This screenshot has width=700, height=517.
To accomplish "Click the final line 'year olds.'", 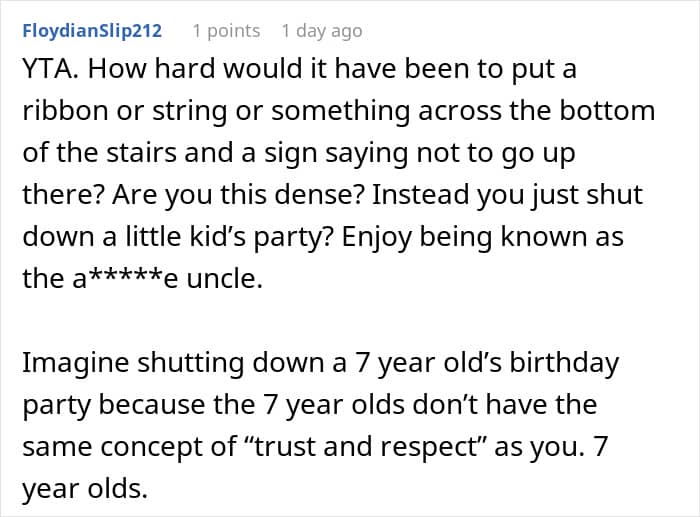I will pos(85,489).
